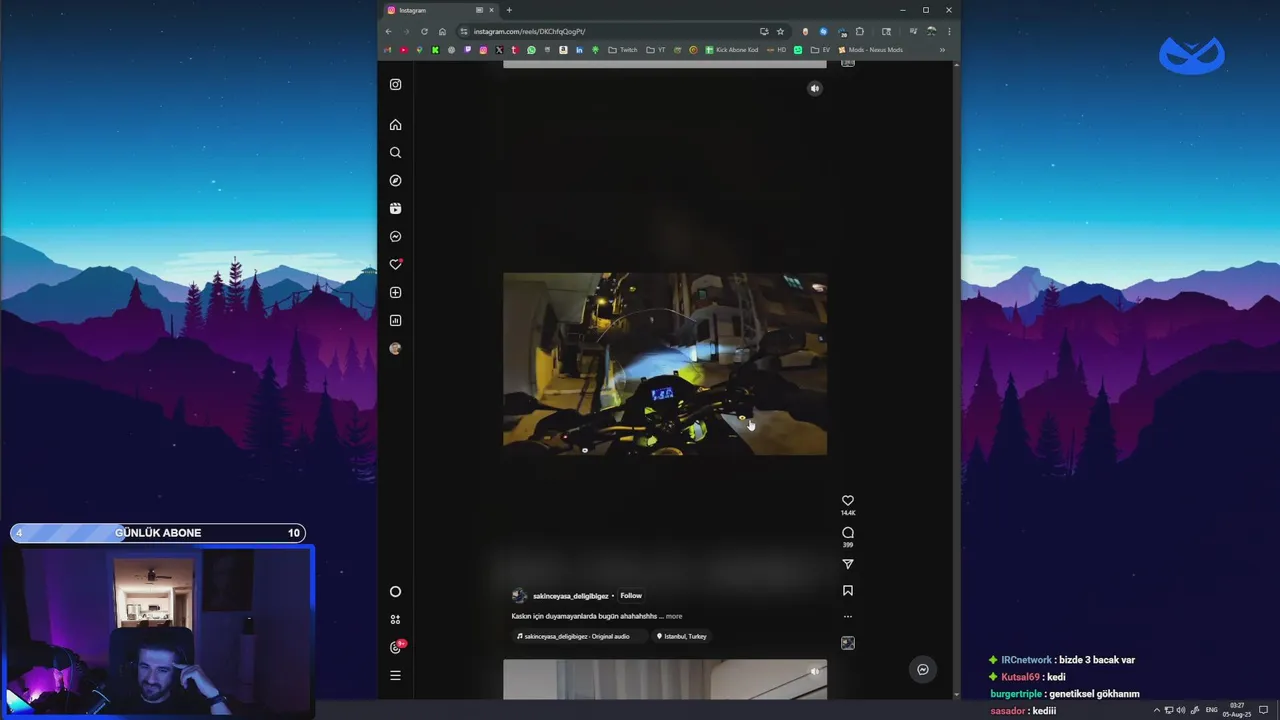Viewport: 1280px width, 720px height.
Task: Open the AI Studio icon in sidebar
Action: click(x=395, y=620)
